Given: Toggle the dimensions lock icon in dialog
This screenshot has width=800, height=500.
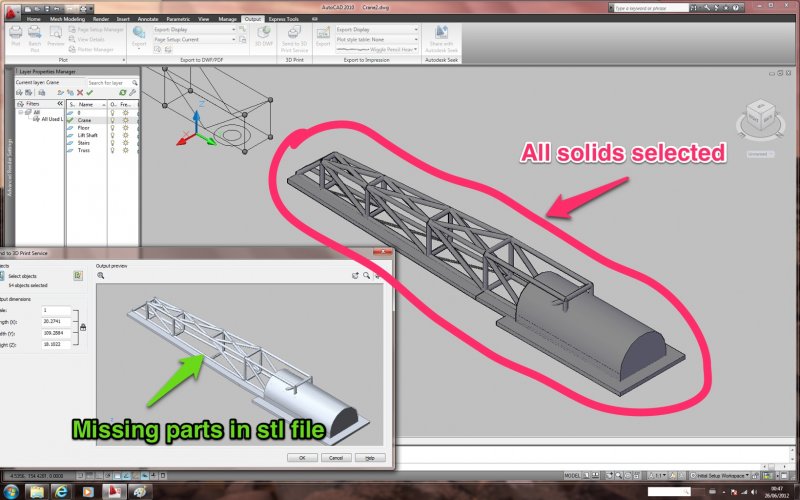Looking at the screenshot, I should 83,327.
